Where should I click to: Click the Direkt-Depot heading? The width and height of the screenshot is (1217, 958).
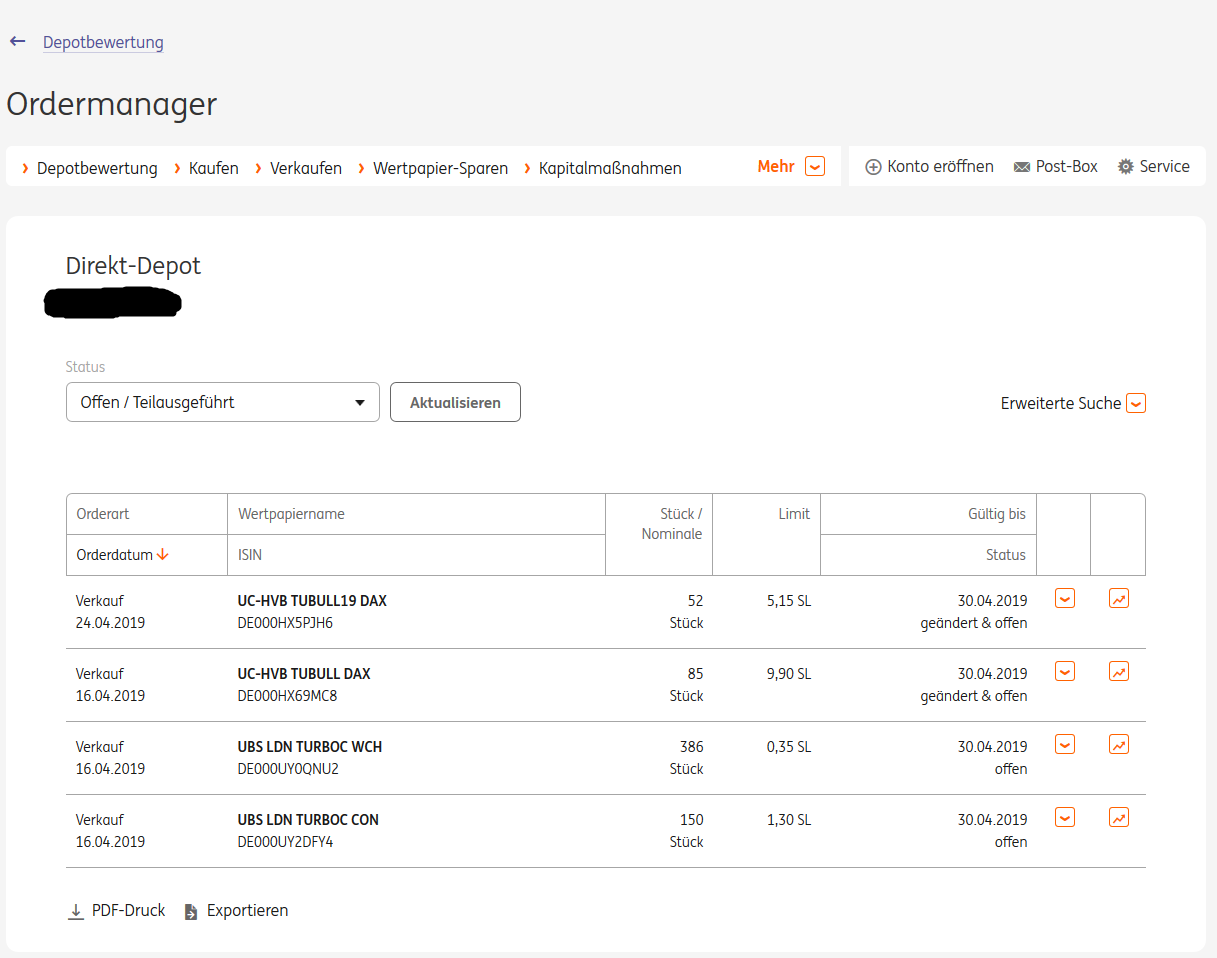[133, 266]
